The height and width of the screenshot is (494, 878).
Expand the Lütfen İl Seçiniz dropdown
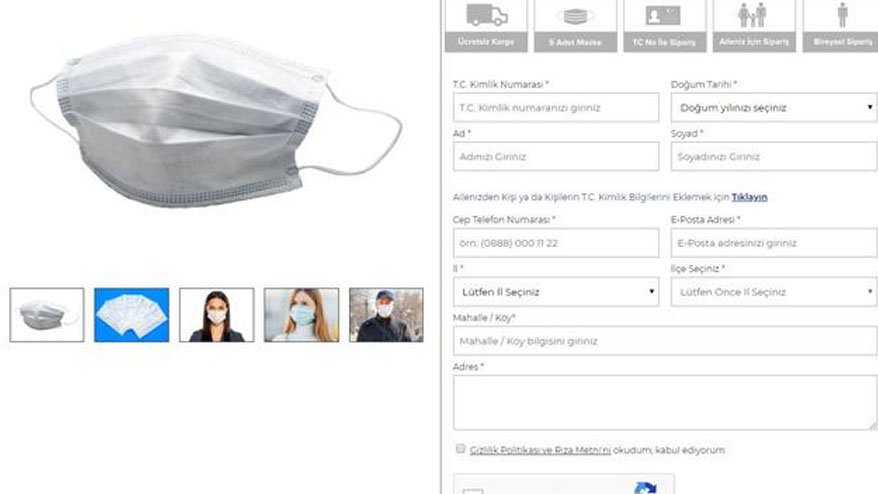click(x=556, y=292)
